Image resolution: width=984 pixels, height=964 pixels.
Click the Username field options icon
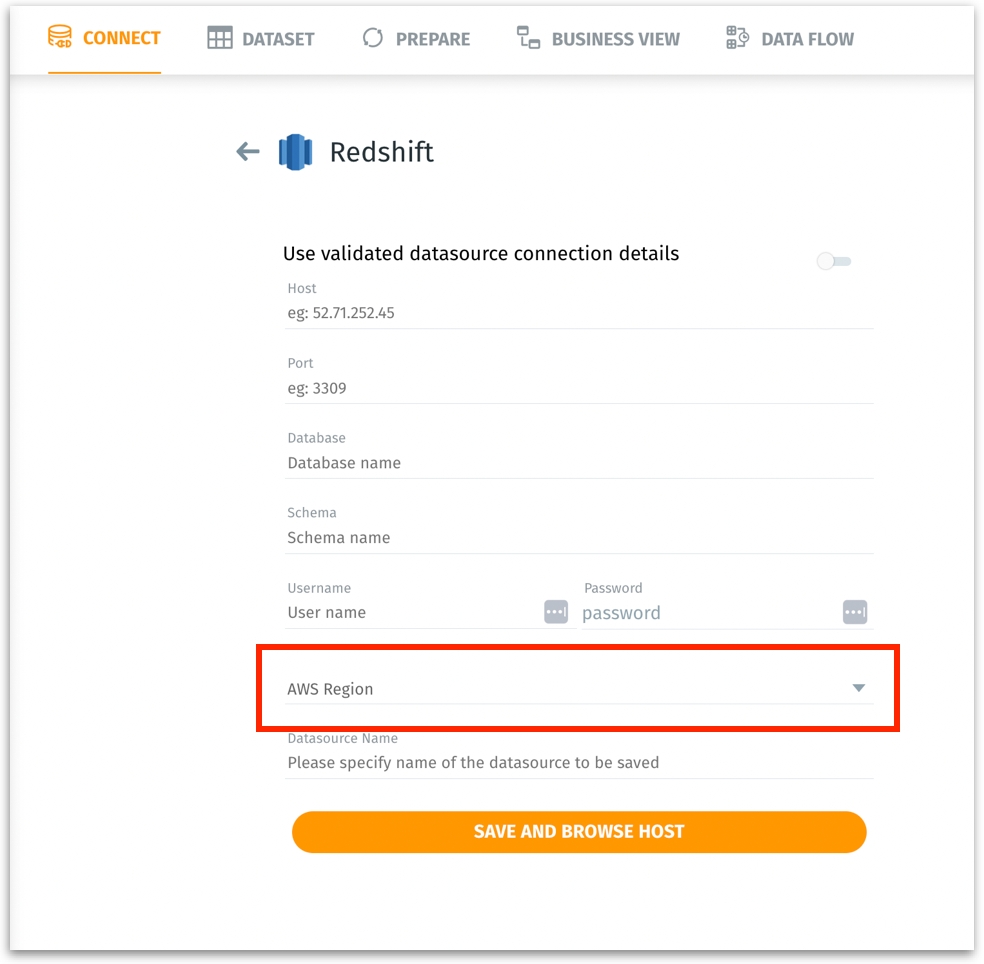pyautogui.click(x=556, y=612)
